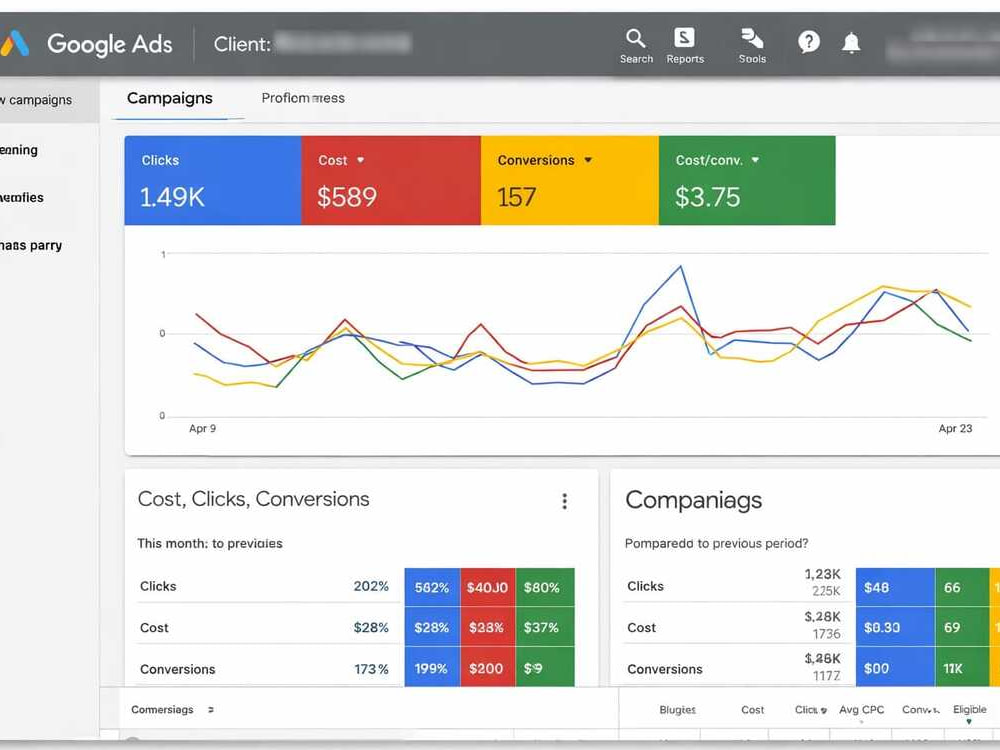Click the 'Companiags' card title
1000x750 pixels.
tap(694, 500)
